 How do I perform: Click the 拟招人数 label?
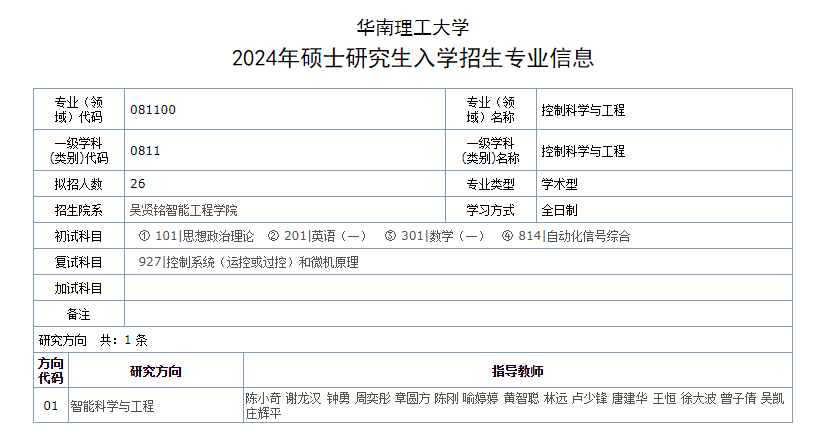(x=79, y=184)
